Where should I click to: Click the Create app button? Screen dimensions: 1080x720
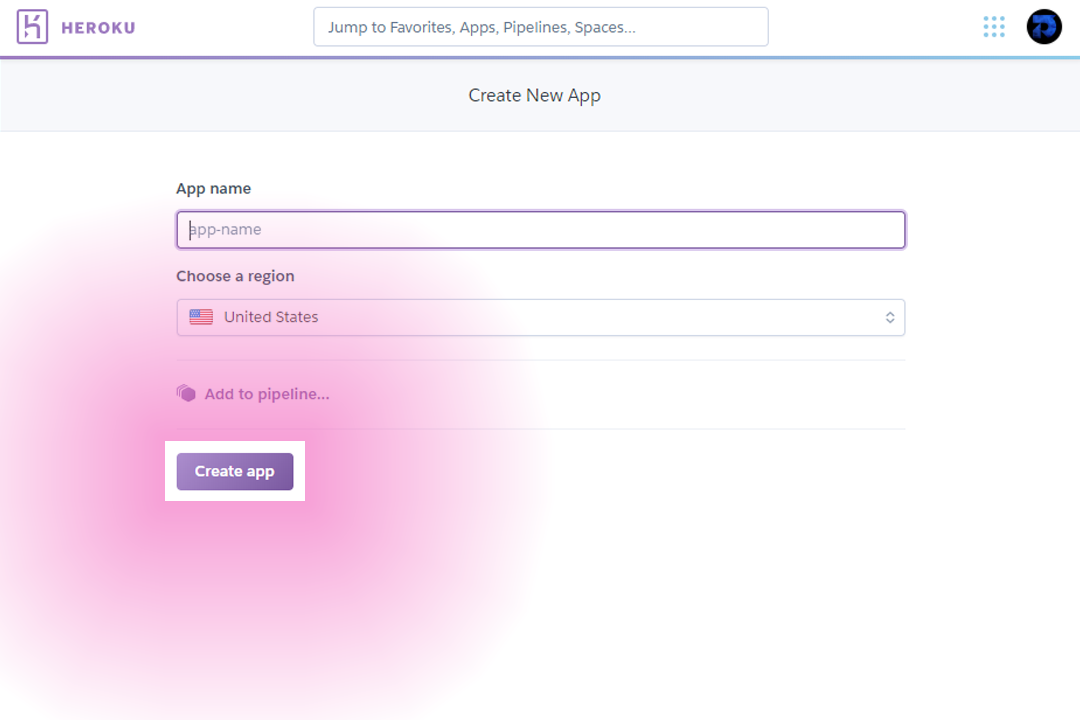point(235,471)
